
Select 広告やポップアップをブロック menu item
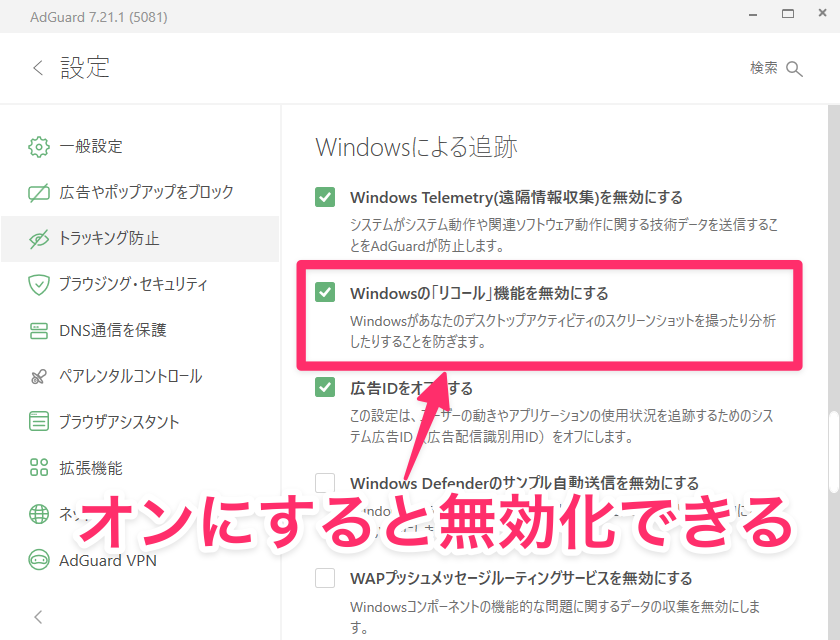[140, 192]
